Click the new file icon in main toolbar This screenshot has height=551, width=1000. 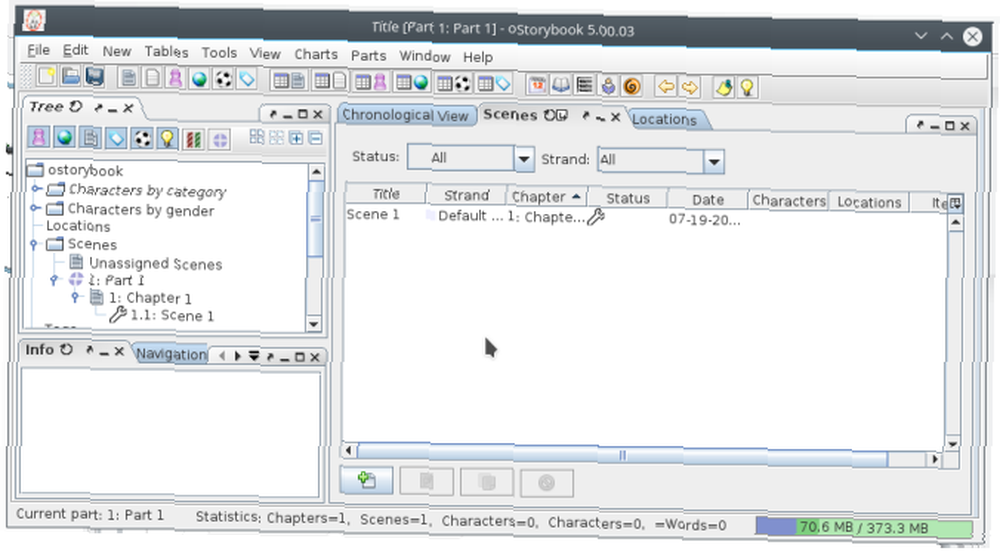click(x=46, y=77)
